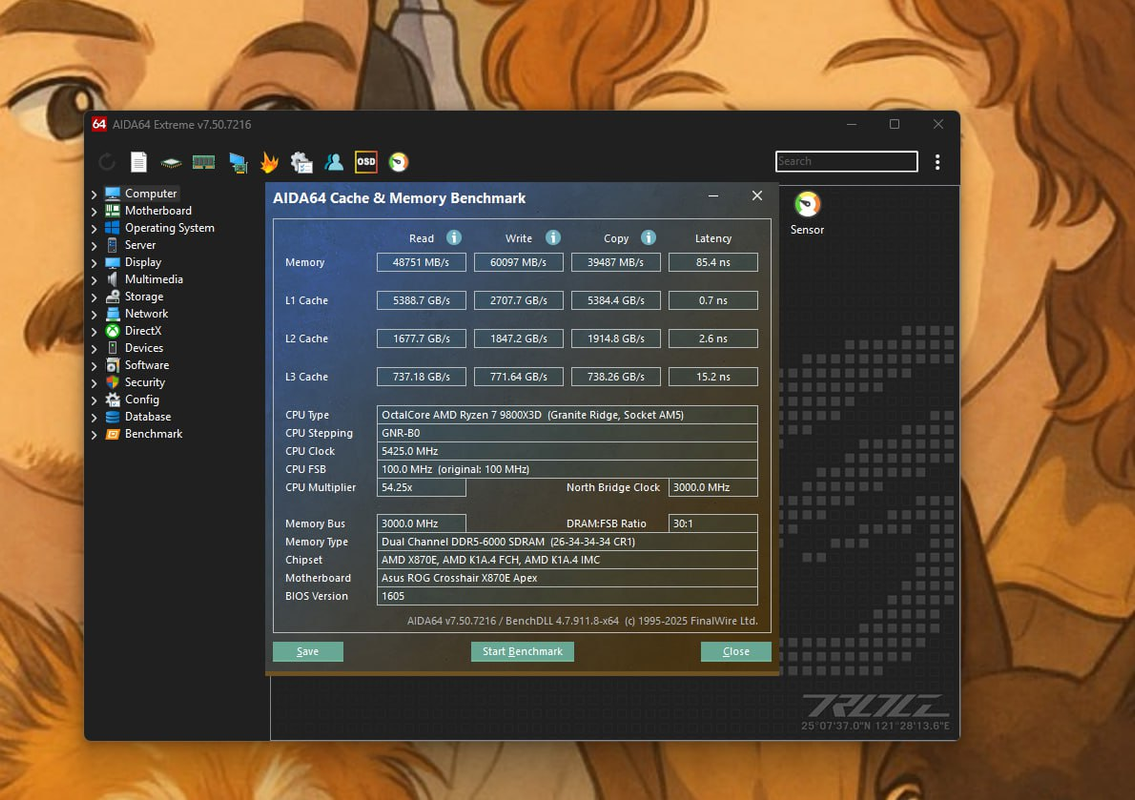Click the Memory Write value 60097 MB/s
This screenshot has width=1135, height=800.
coord(518,262)
